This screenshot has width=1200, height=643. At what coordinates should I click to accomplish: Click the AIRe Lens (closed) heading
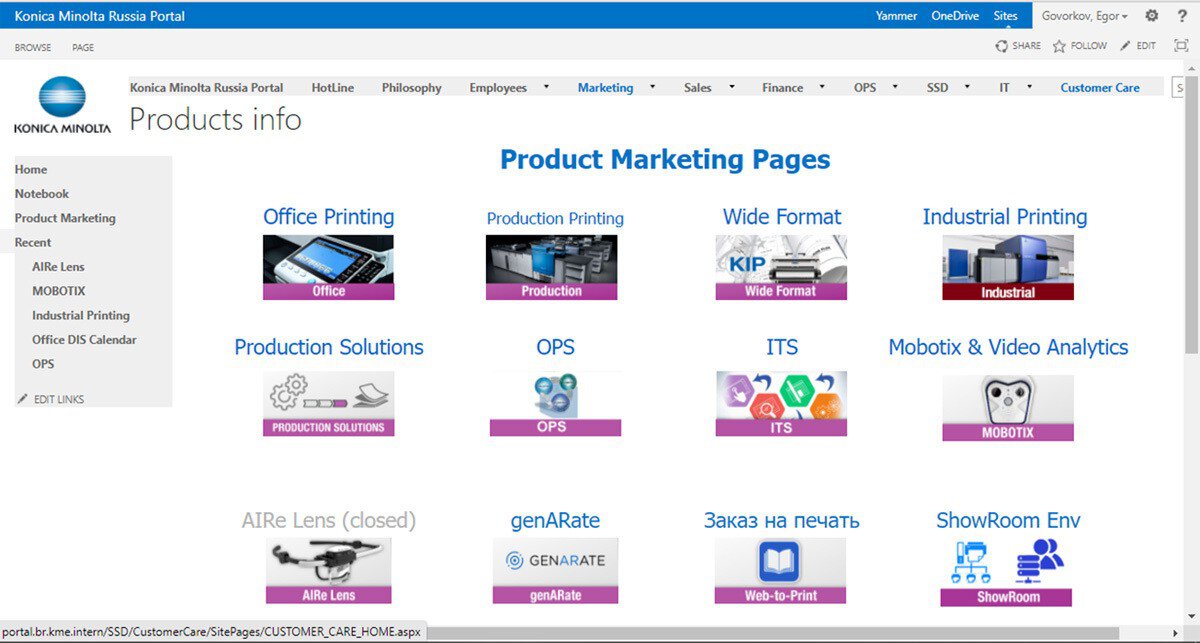pos(328,521)
